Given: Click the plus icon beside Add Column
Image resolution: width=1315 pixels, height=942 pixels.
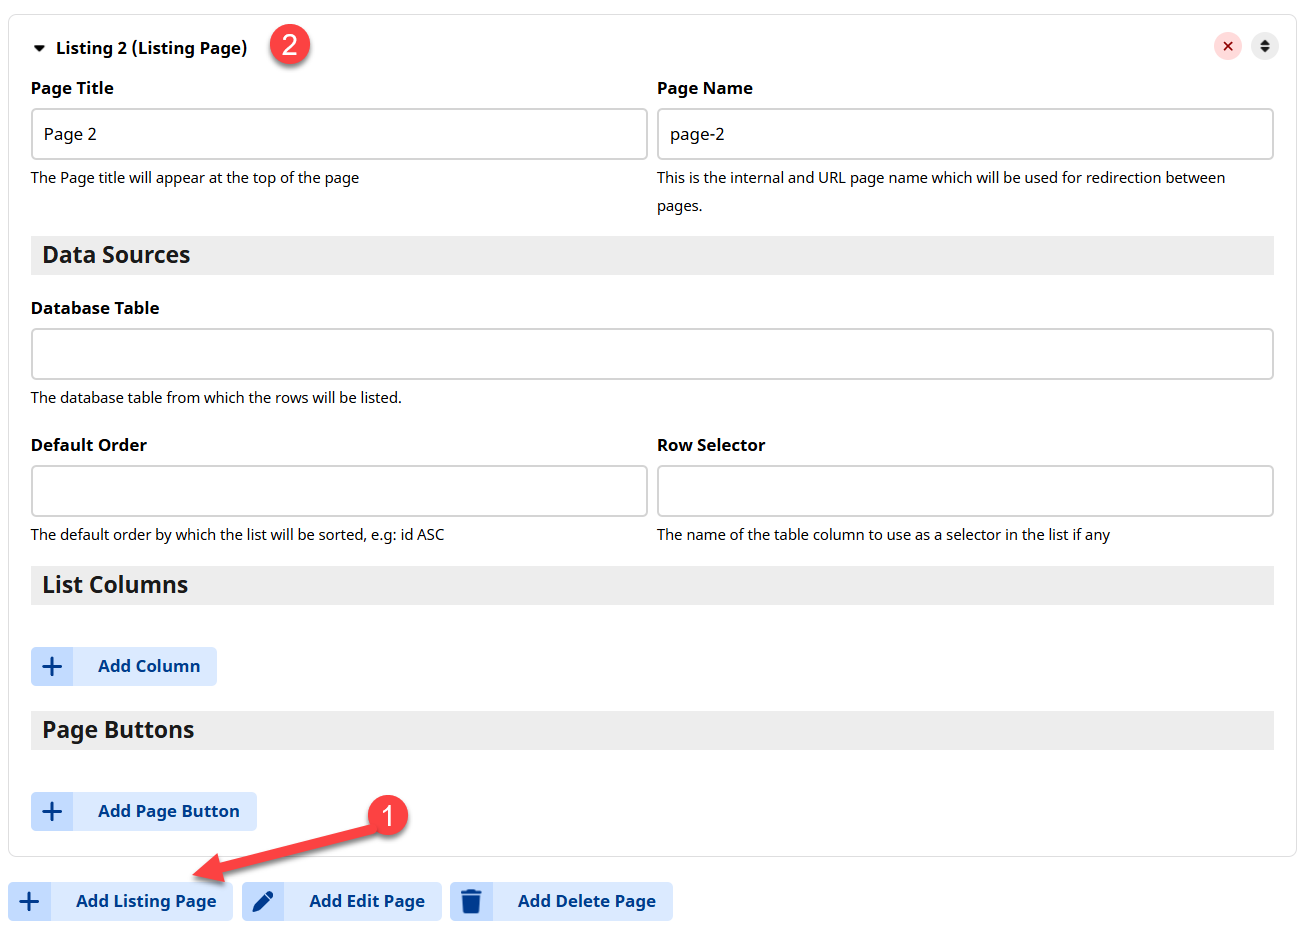Looking at the screenshot, I should 52,667.
